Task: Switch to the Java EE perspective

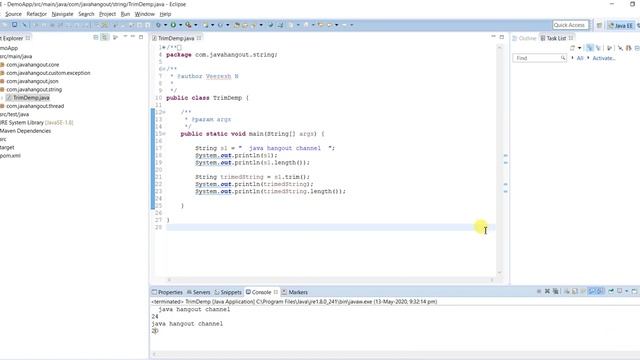Action: [x=620, y=25]
